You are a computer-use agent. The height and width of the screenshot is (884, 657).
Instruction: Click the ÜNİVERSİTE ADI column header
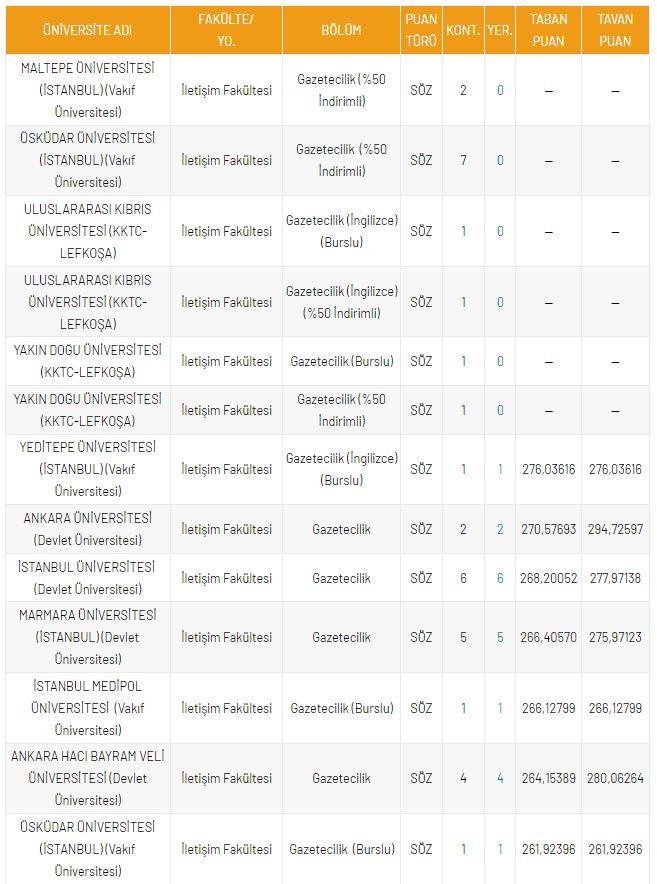point(88,30)
